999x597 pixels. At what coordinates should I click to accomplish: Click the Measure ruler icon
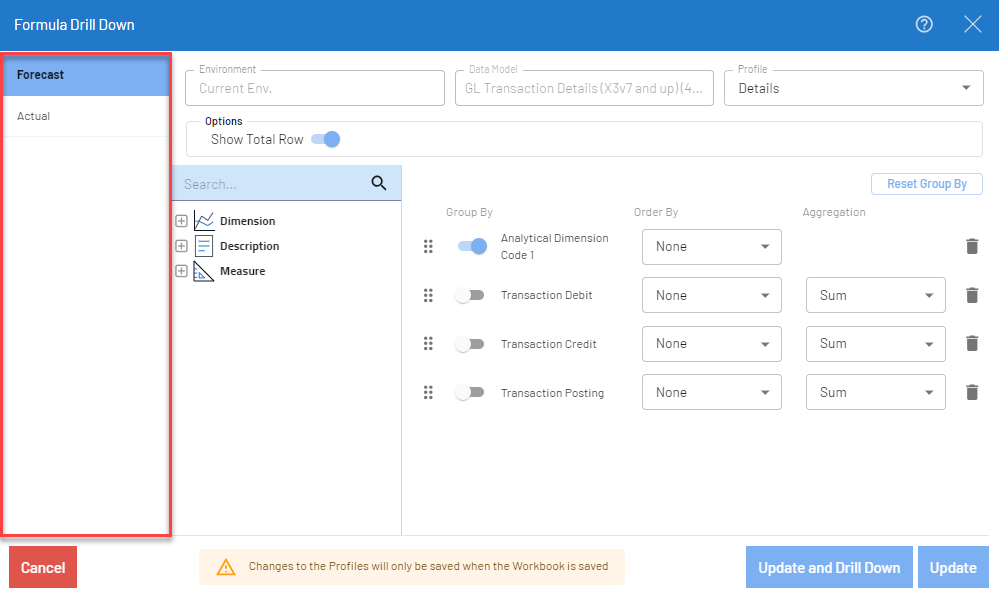(x=204, y=271)
